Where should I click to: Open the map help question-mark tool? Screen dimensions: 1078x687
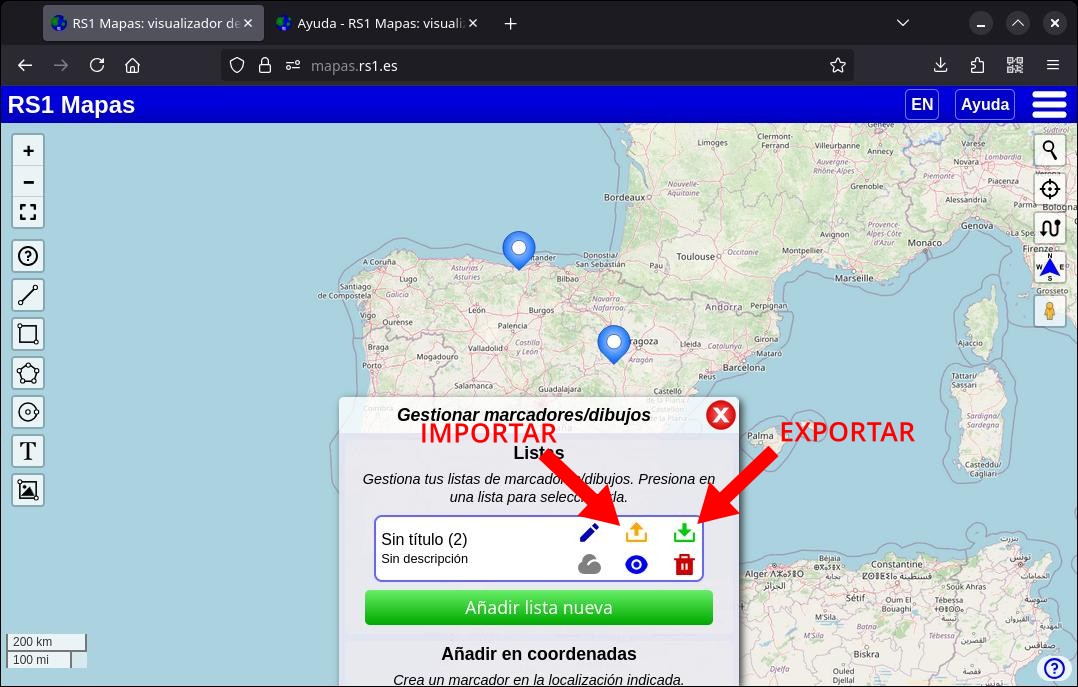coord(28,257)
